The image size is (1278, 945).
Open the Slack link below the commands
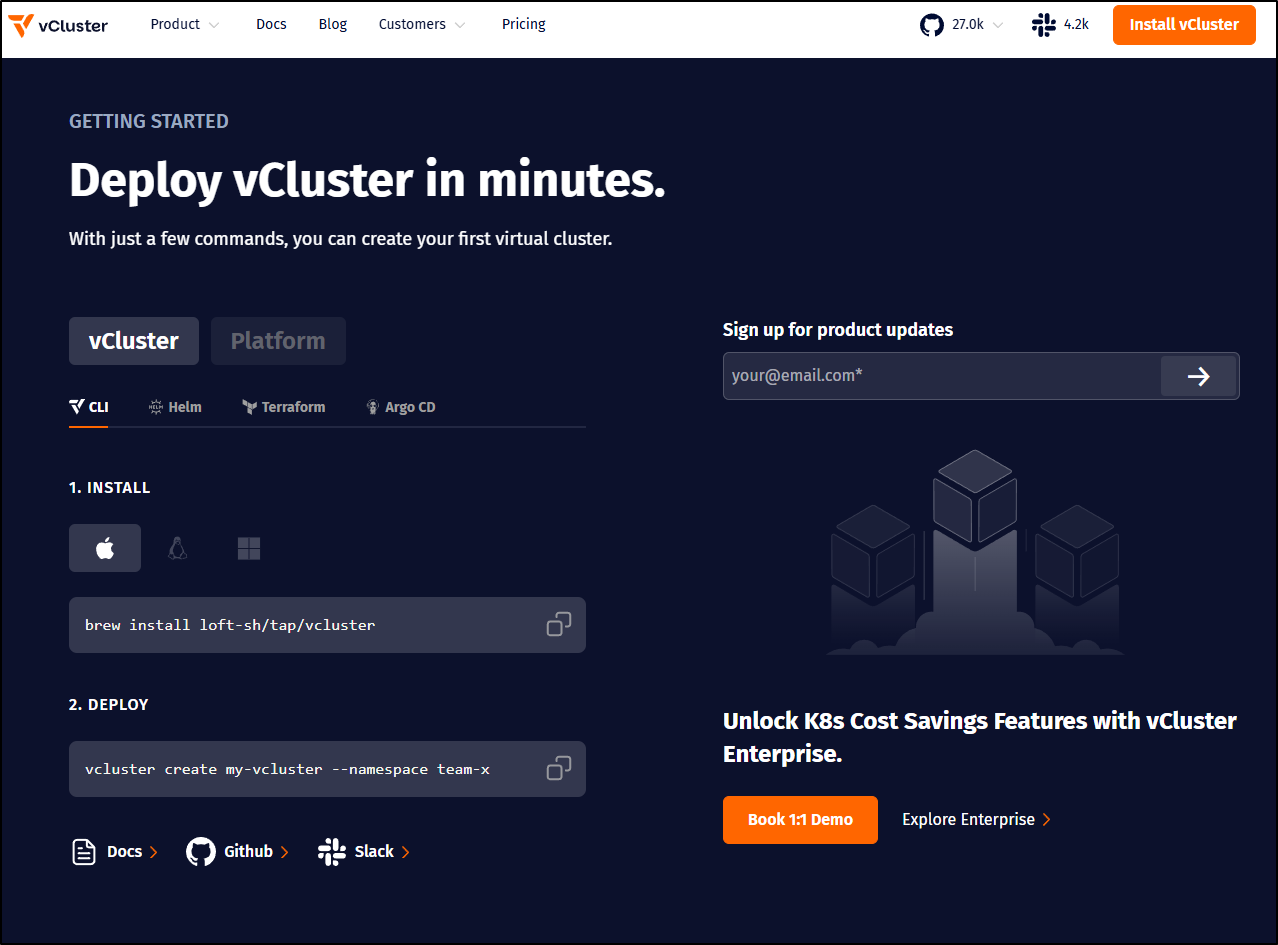(364, 852)
